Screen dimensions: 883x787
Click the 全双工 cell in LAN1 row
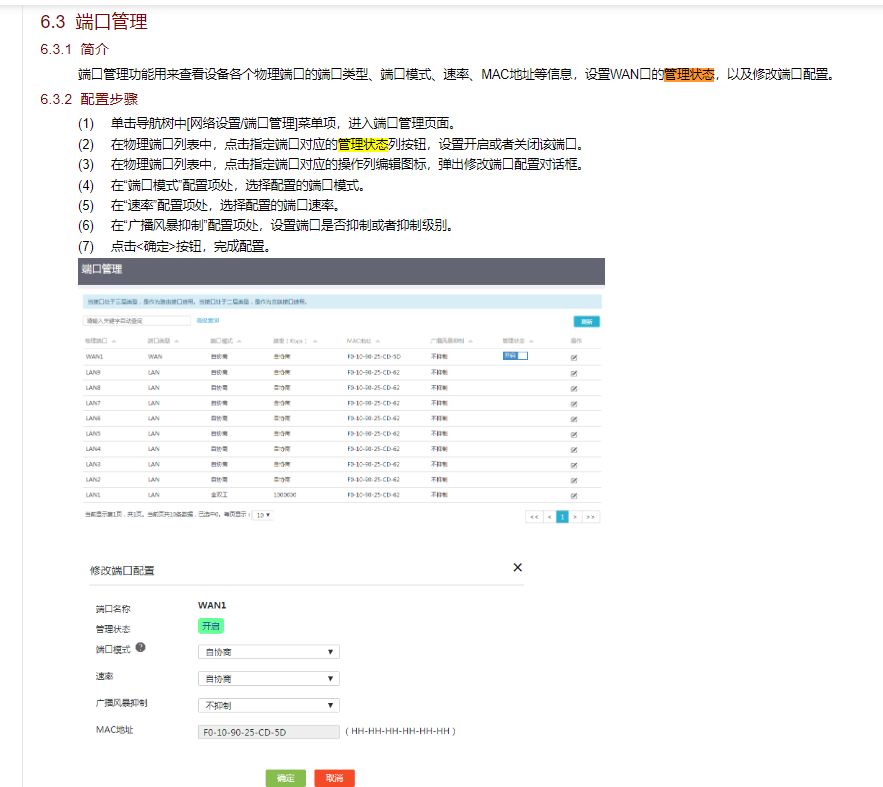(219, 495)
